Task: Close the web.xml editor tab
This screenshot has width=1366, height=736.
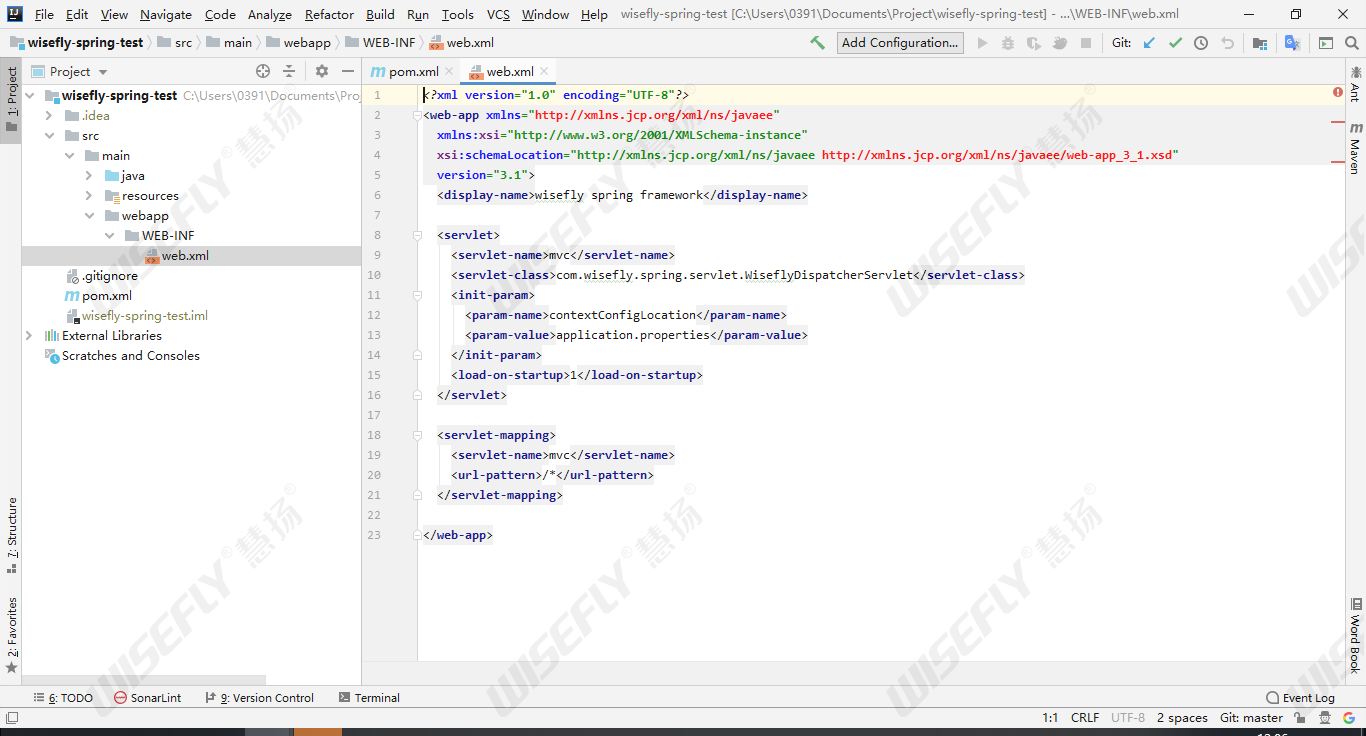Action: click(x=544, y=71)
